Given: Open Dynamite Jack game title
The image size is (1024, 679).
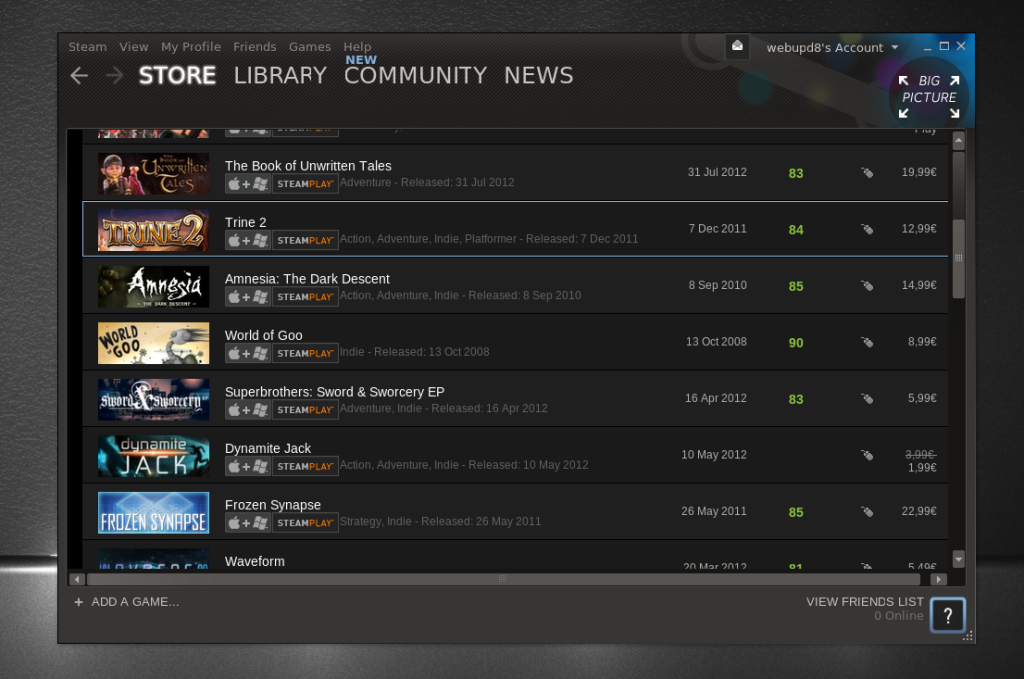Looking at the screenshot, I should pyautogui.click(x=268, y=449).
